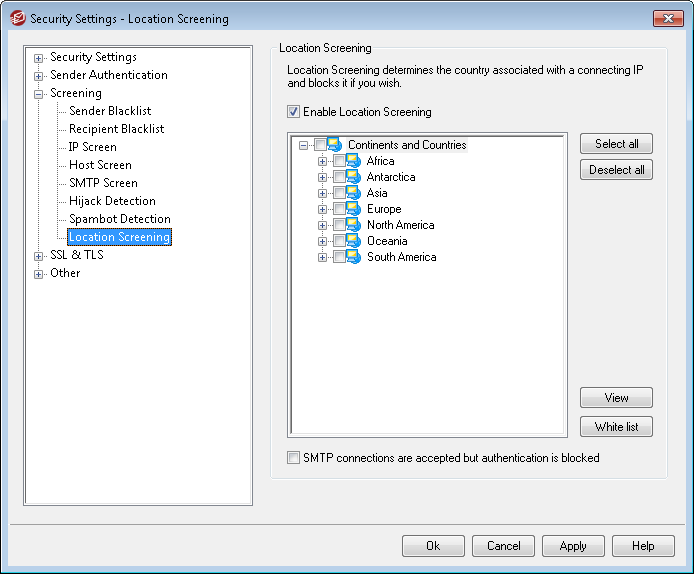Enable SMTP connections accepted but authentication blocked
The width and height of the screenshot is (694, 574).
click(294, 458)
